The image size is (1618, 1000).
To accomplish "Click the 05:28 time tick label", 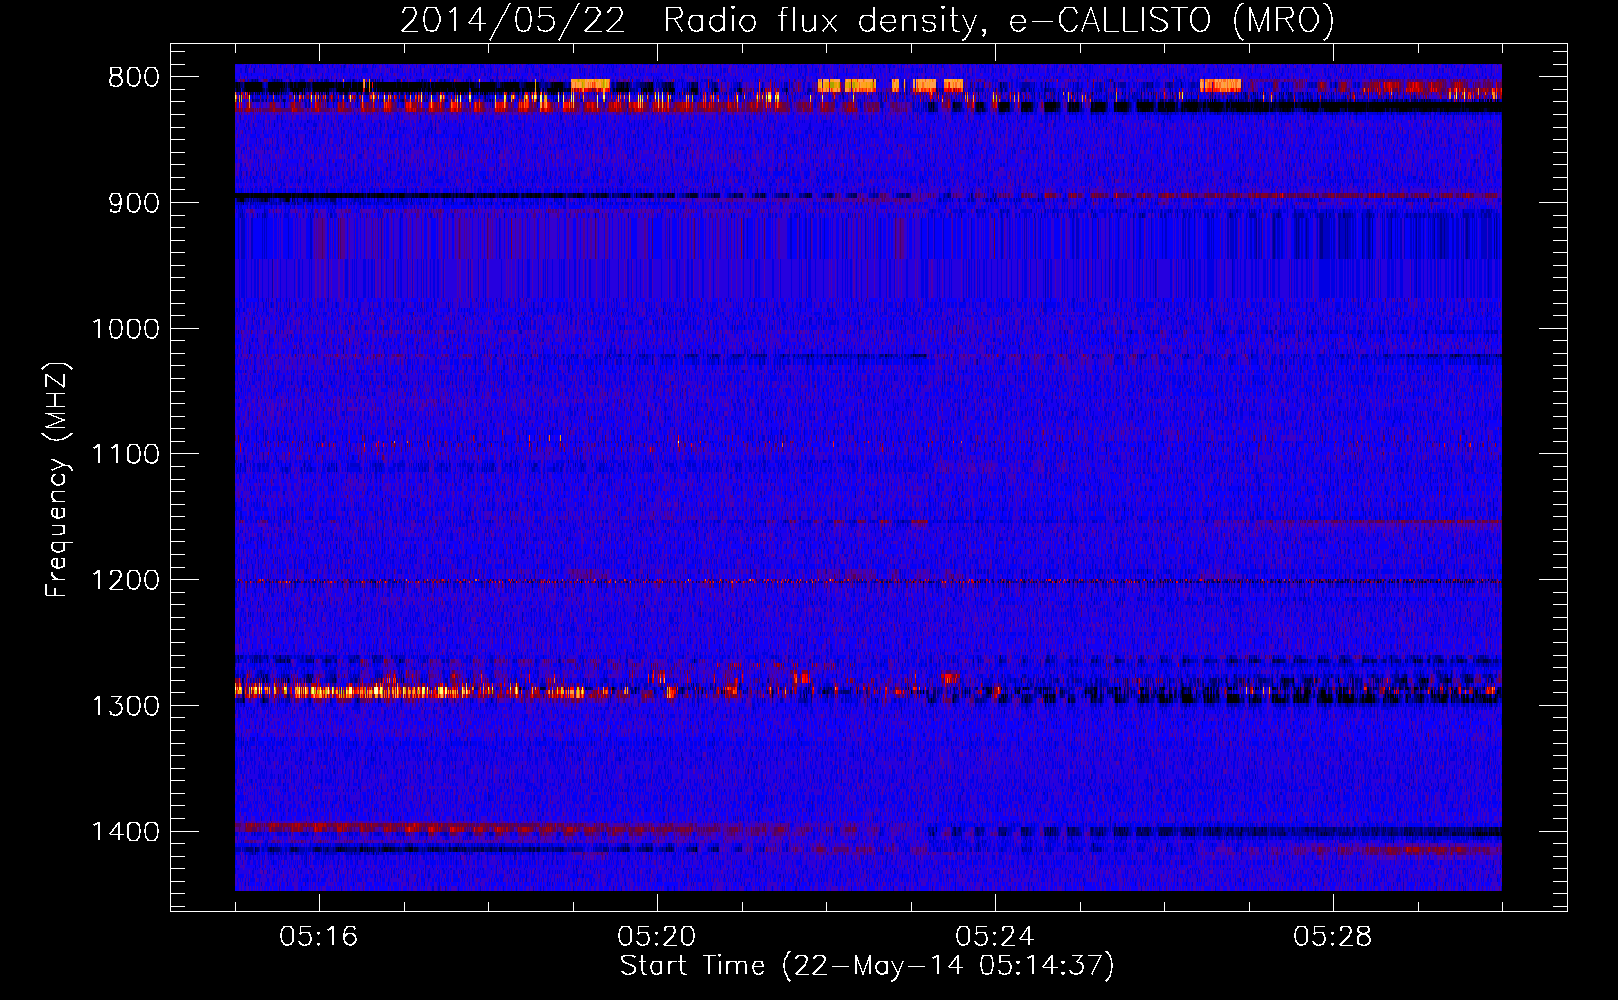I will click(1333, 937).
